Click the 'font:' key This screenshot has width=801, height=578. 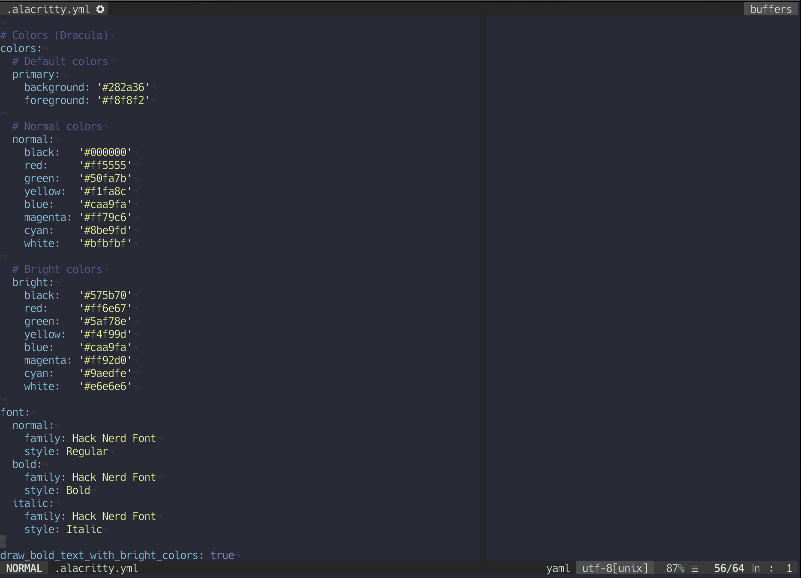point(15,412)
